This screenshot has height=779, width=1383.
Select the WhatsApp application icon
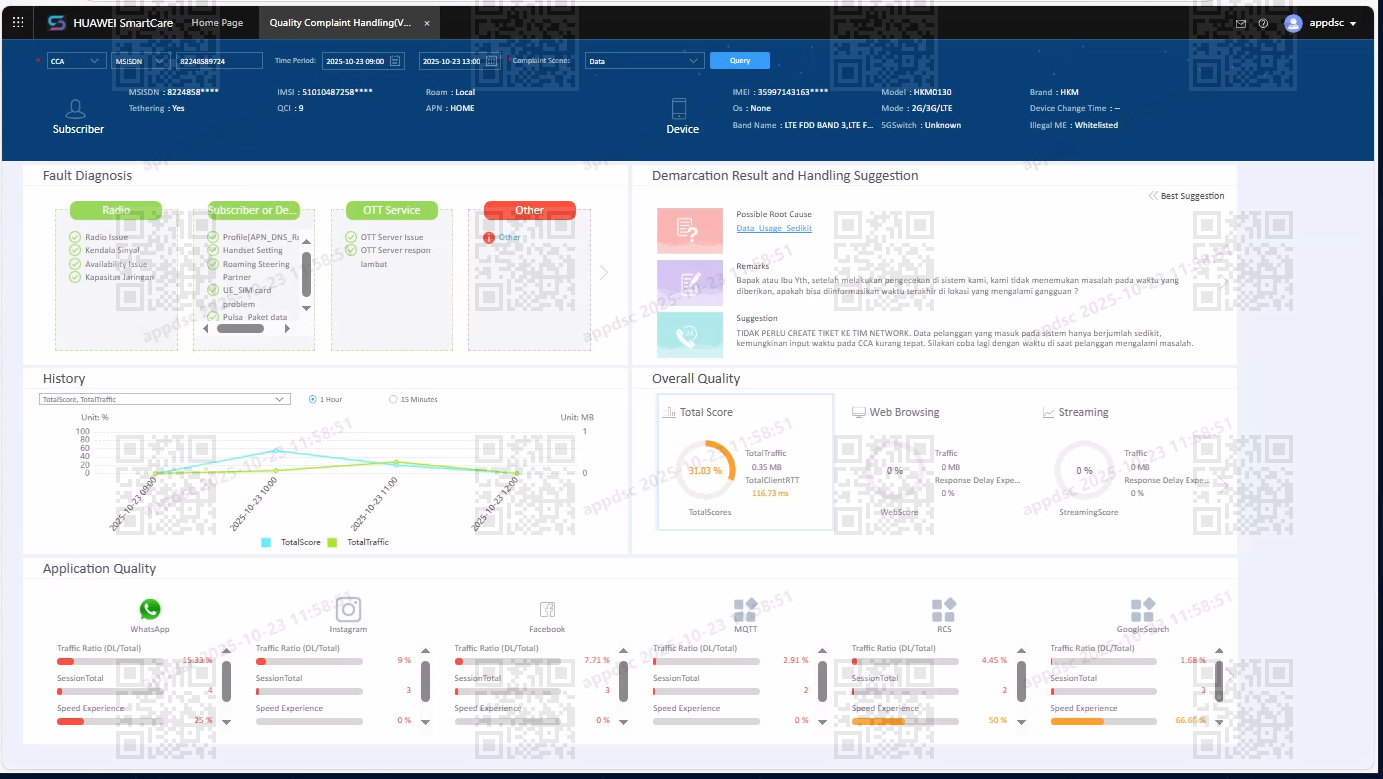click(x=150, y=609)
